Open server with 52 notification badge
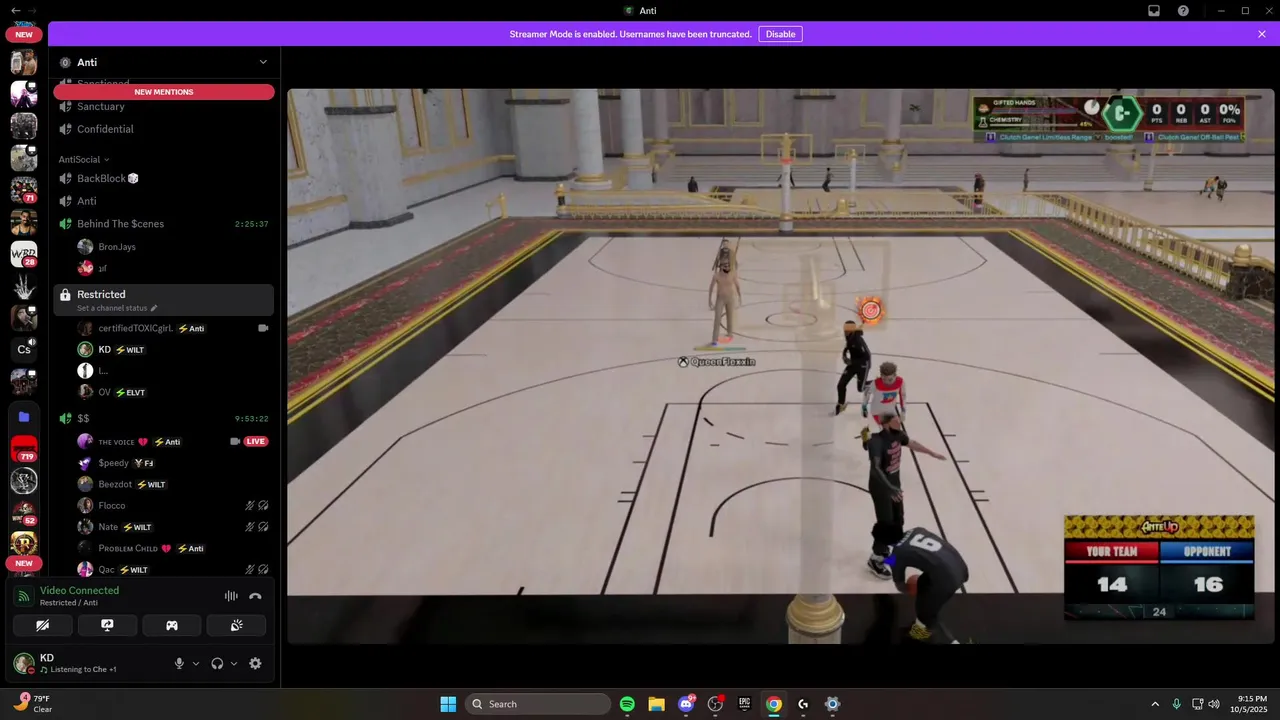 coord(24,512)
